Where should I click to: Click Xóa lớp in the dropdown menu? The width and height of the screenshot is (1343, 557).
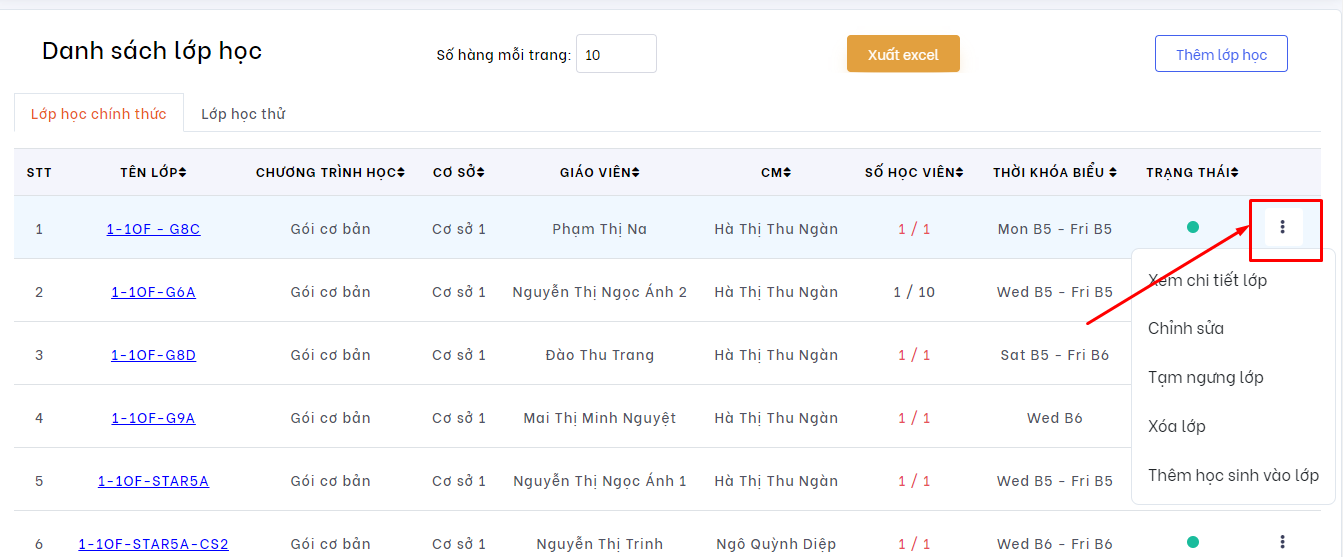[x=1177, y=427]
